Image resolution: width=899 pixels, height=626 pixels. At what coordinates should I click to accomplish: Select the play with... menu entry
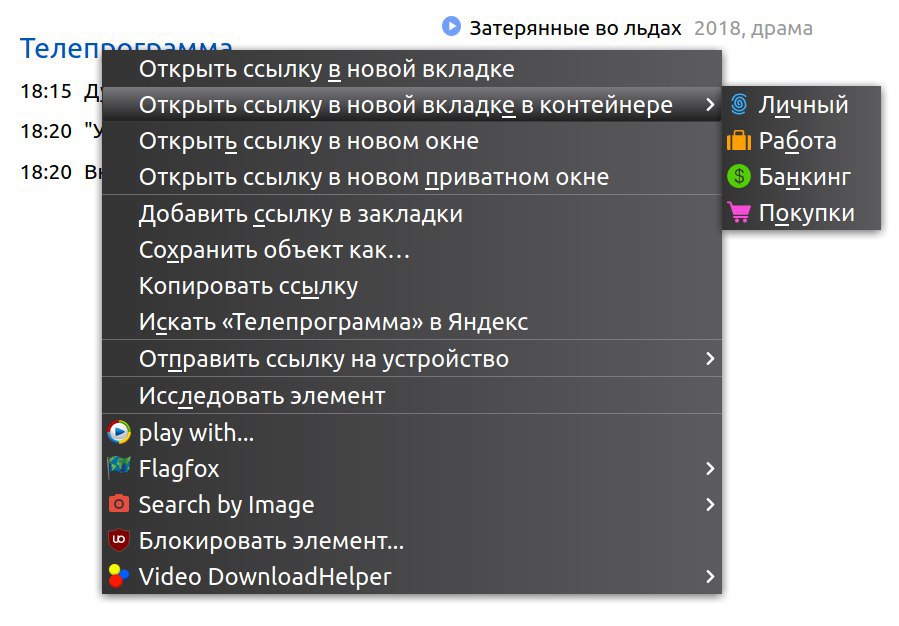(412, 432)
